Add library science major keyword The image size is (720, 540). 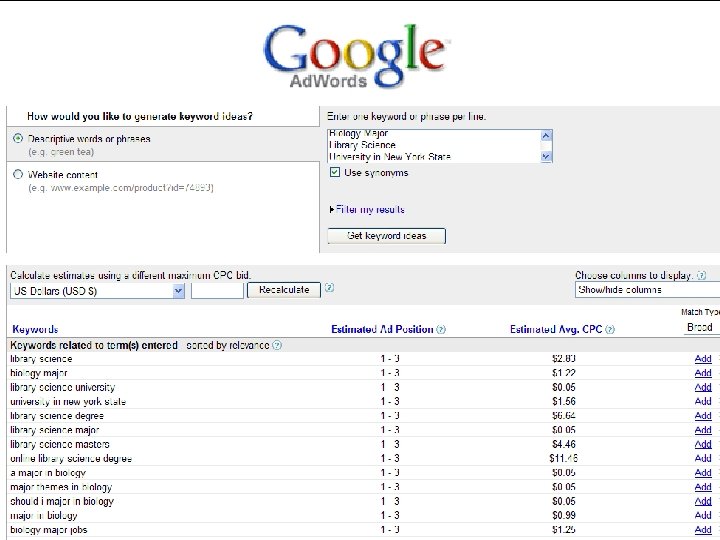703,430
